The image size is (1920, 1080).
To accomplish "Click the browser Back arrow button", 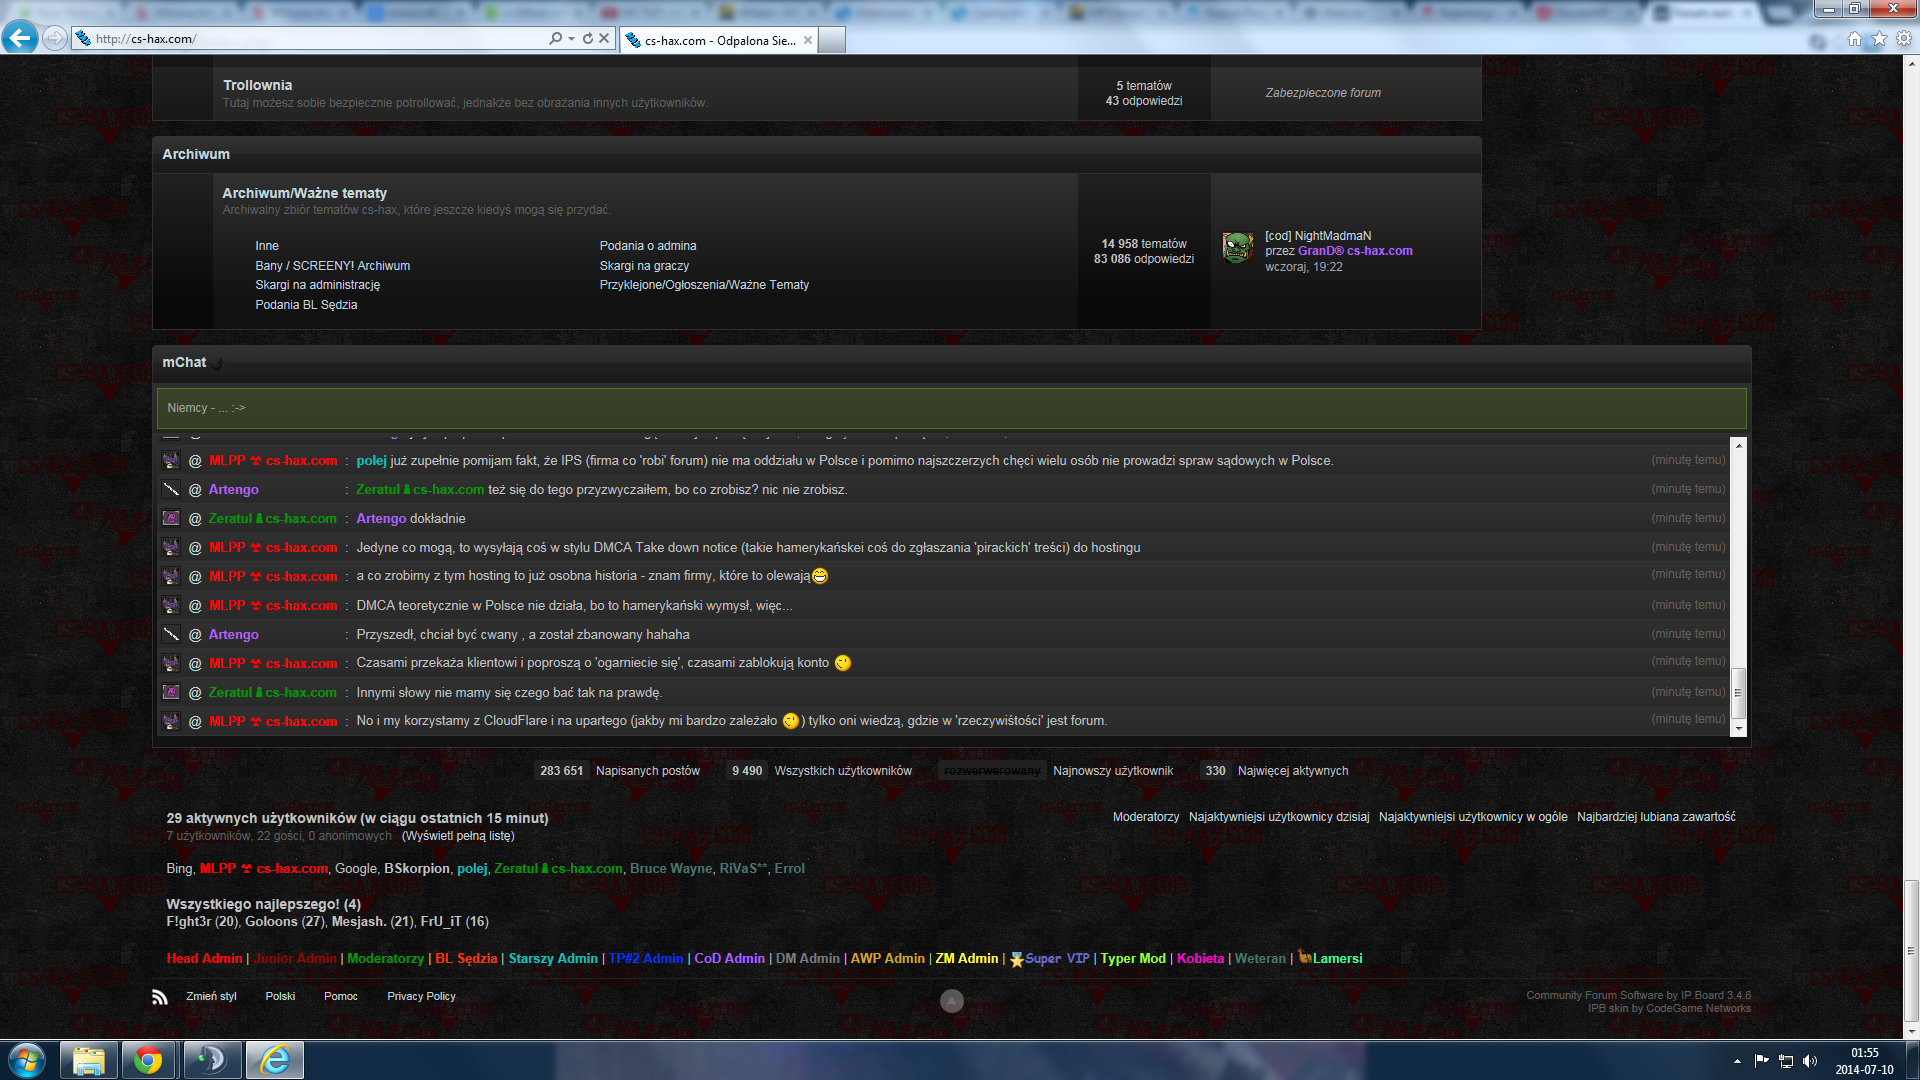I will pyautogui.click(x=20, y=38).
